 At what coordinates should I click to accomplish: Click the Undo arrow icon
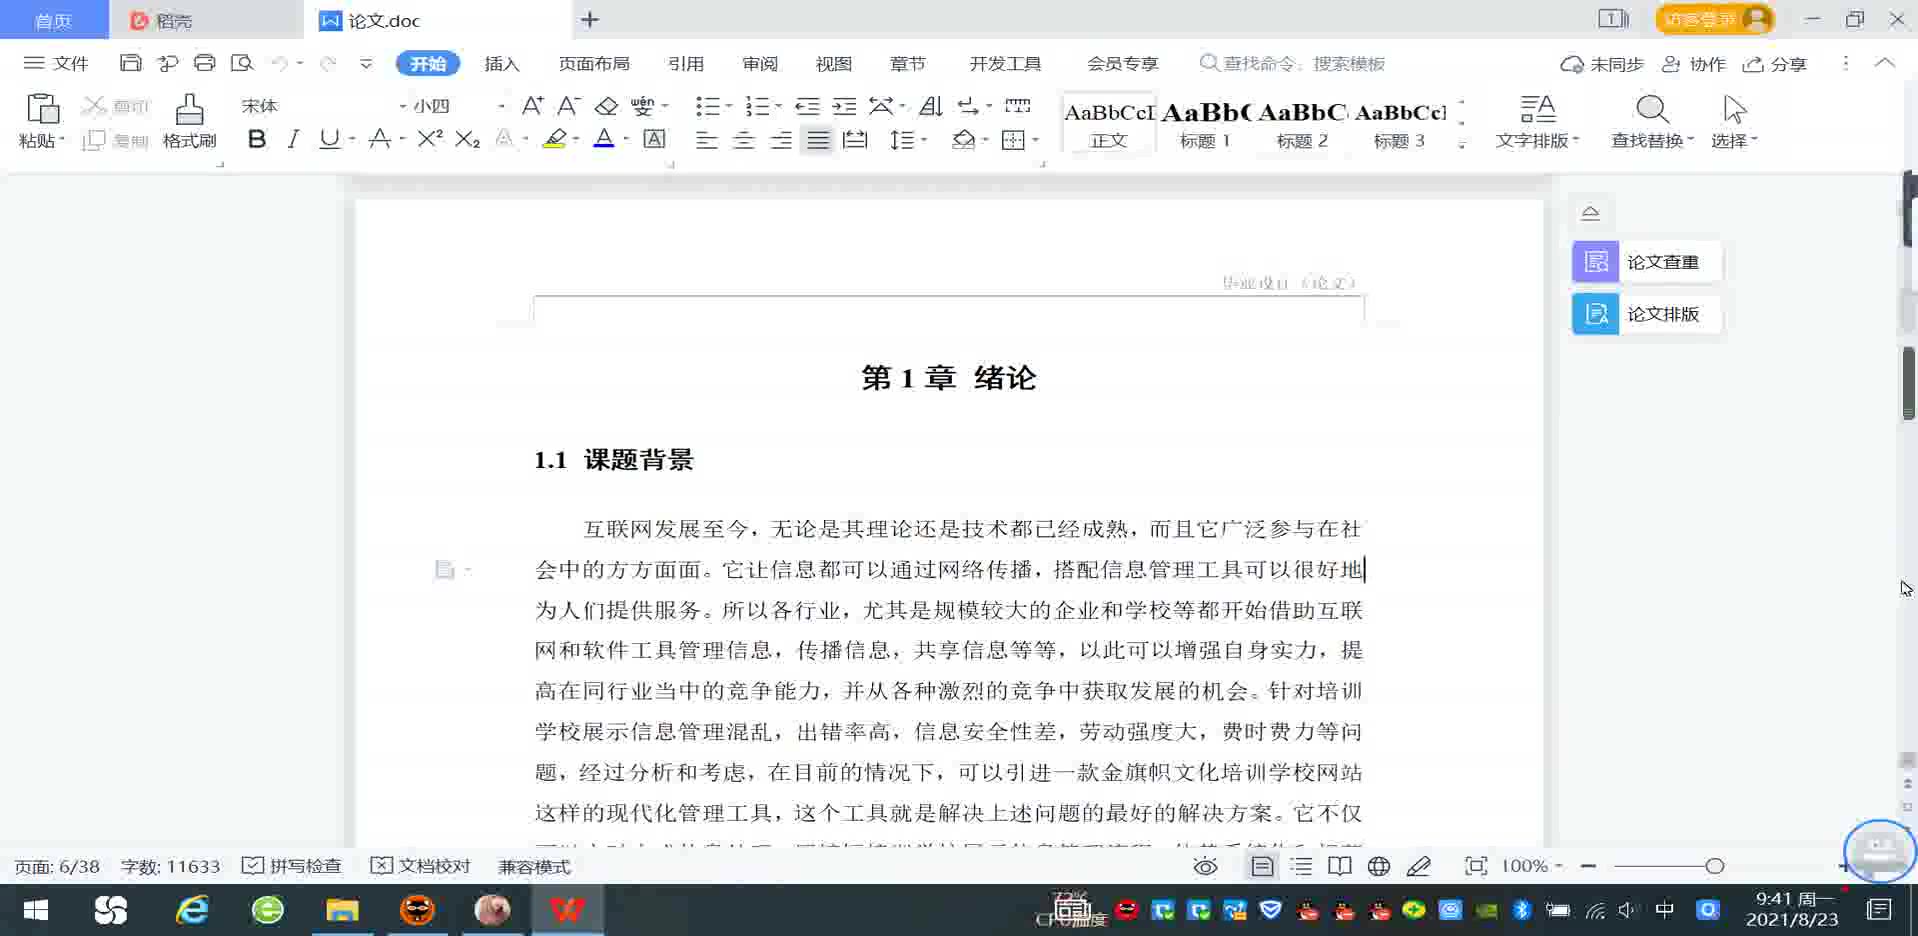pos(279,63)
